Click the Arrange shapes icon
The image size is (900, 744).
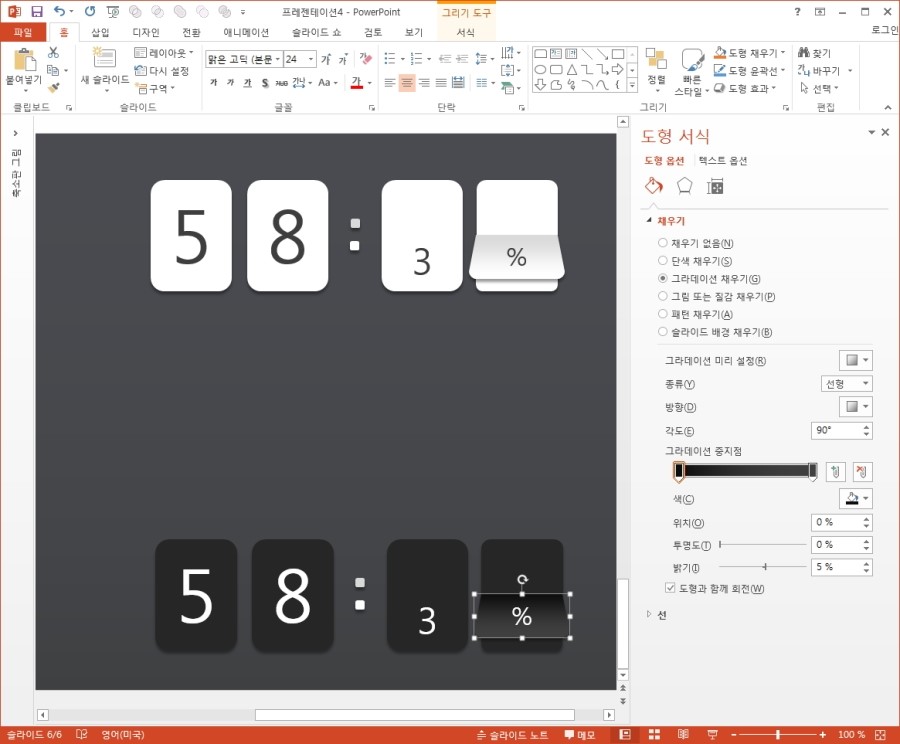(656, 59)
